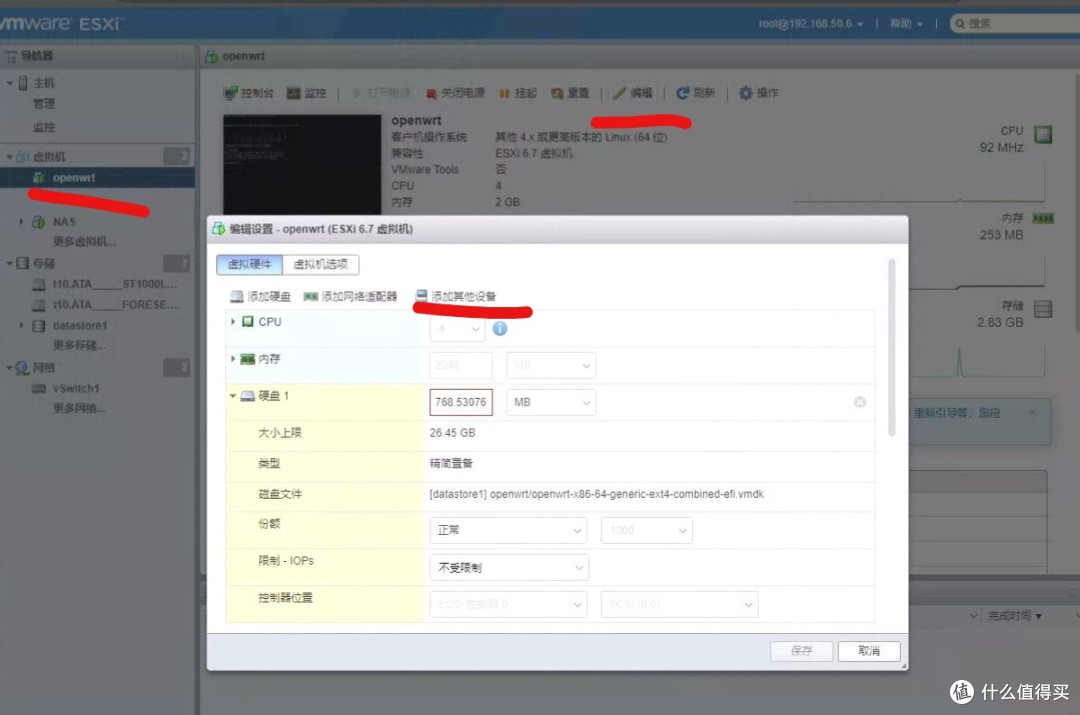Select NAS in navigator tree
The height and width of the screenshot is (715, 1080).
(x=63, y=222)
